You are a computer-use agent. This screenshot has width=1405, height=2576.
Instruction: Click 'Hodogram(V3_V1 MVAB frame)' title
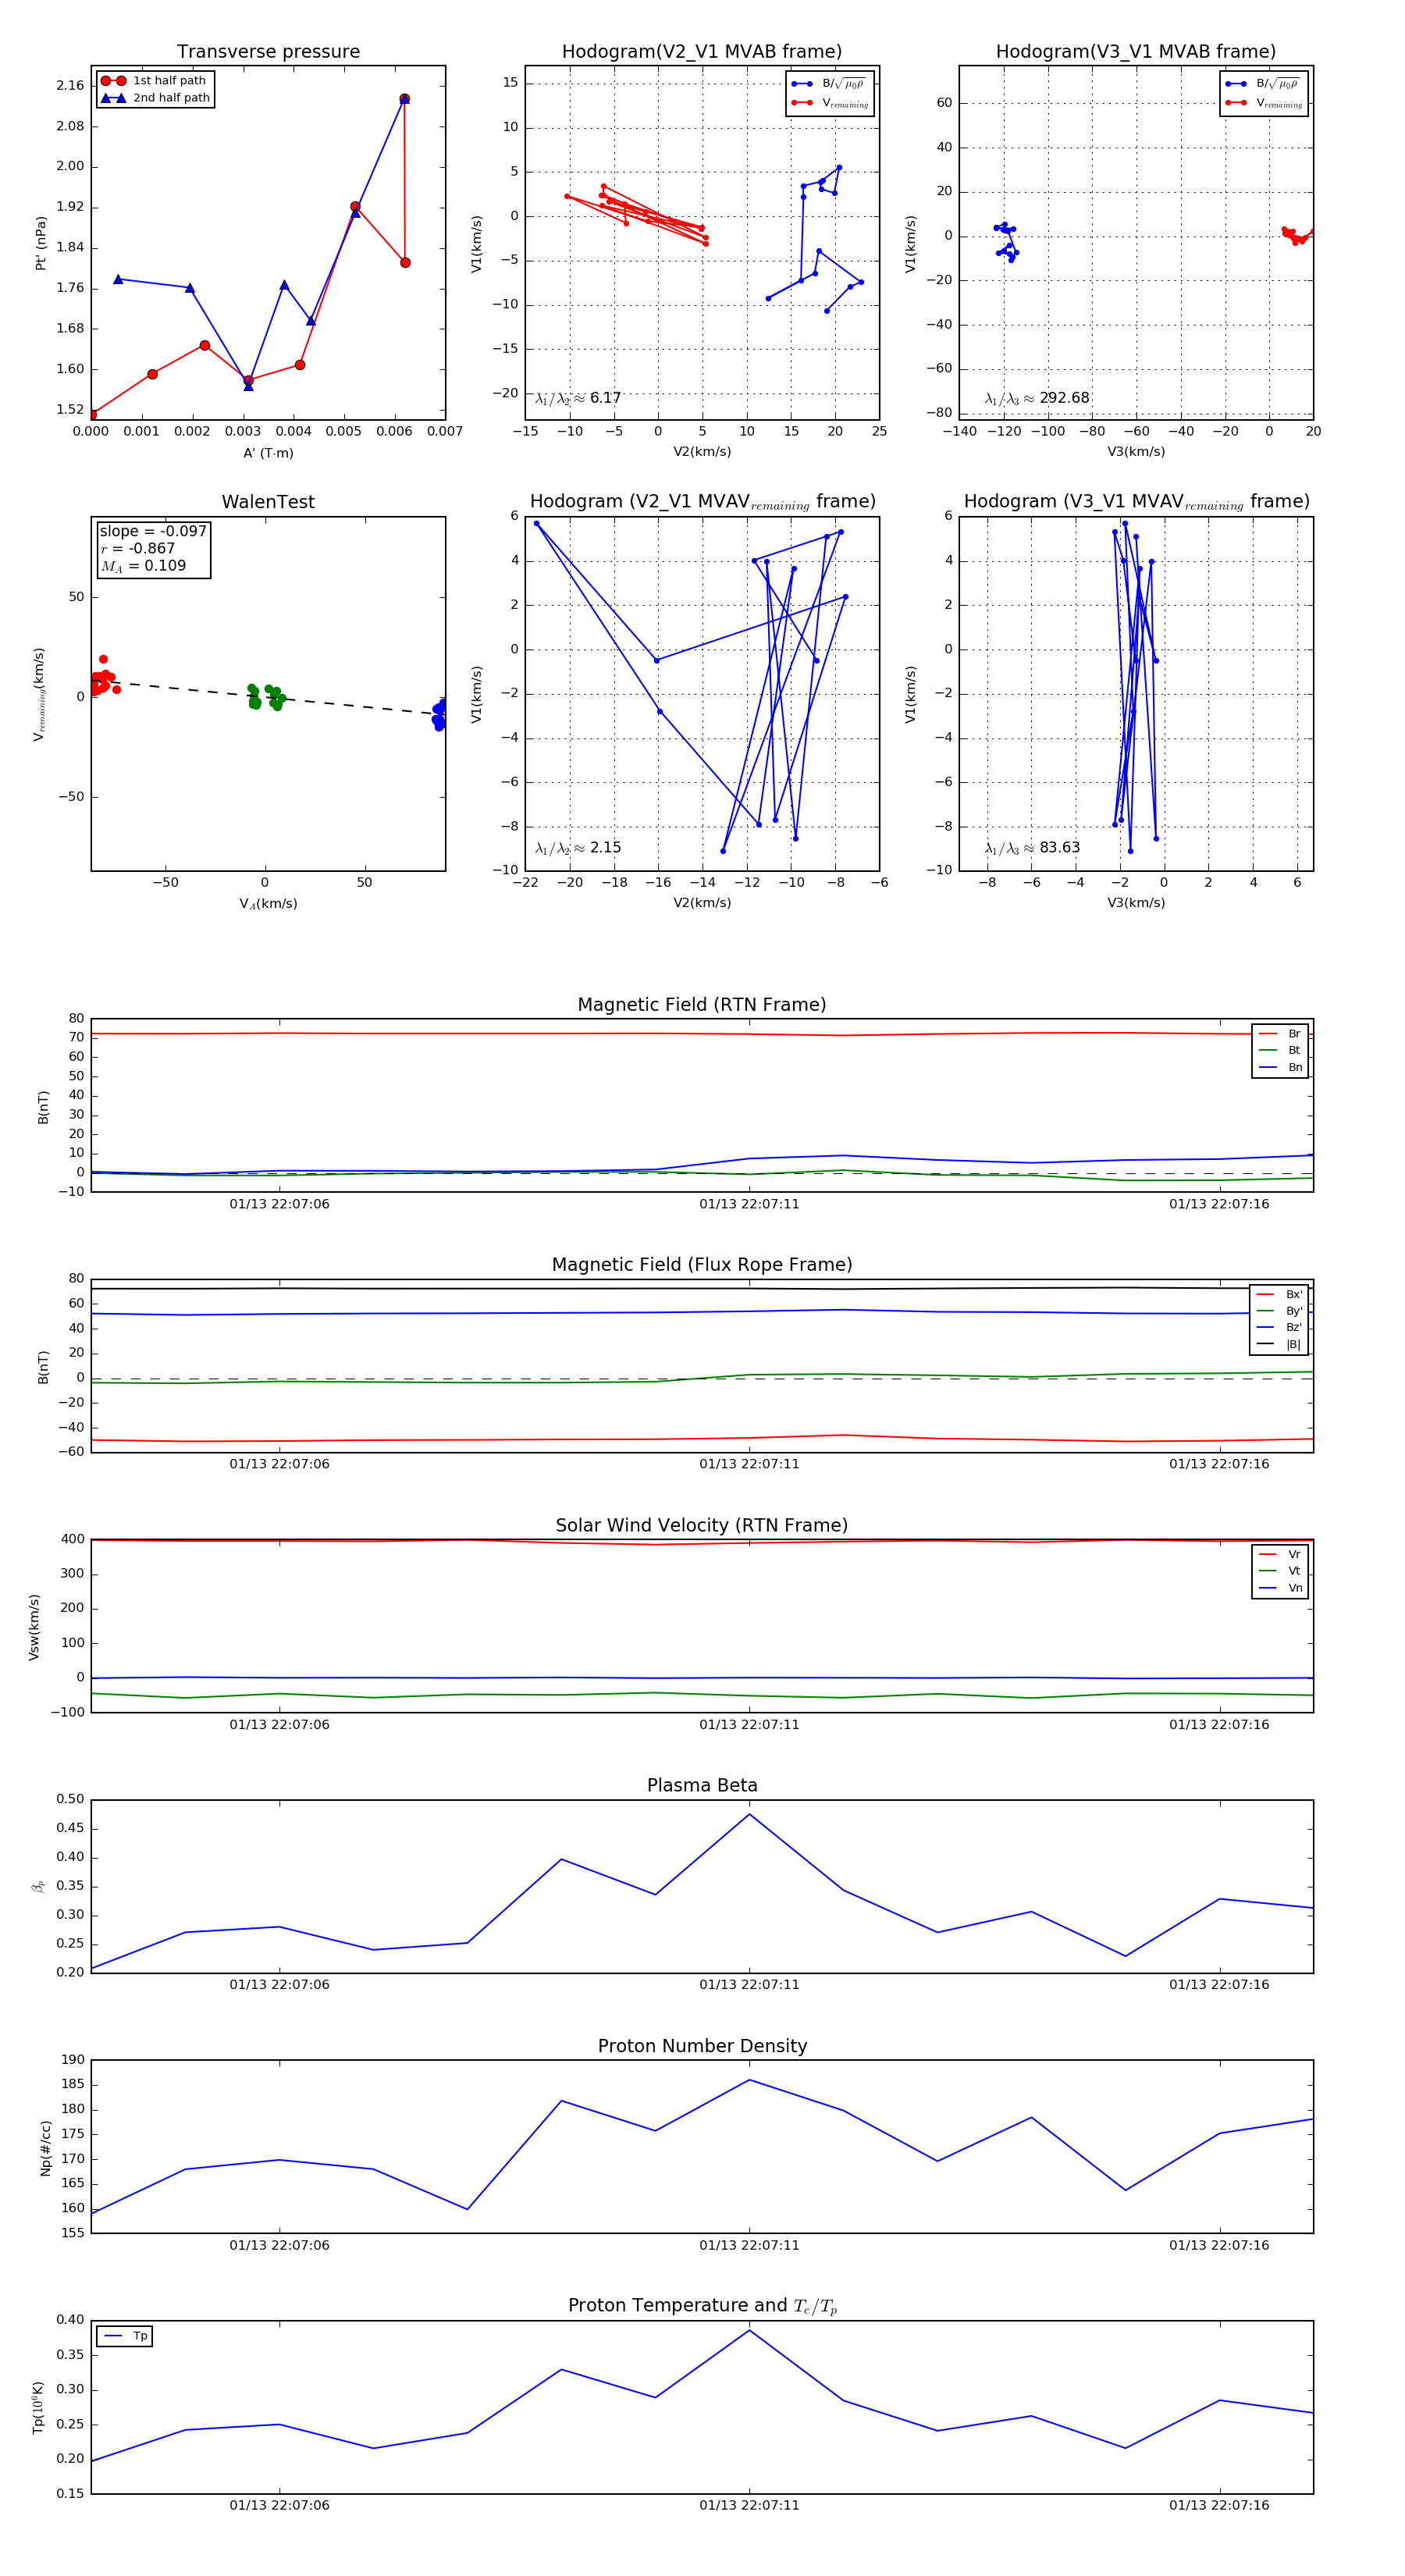(1136, 52)
